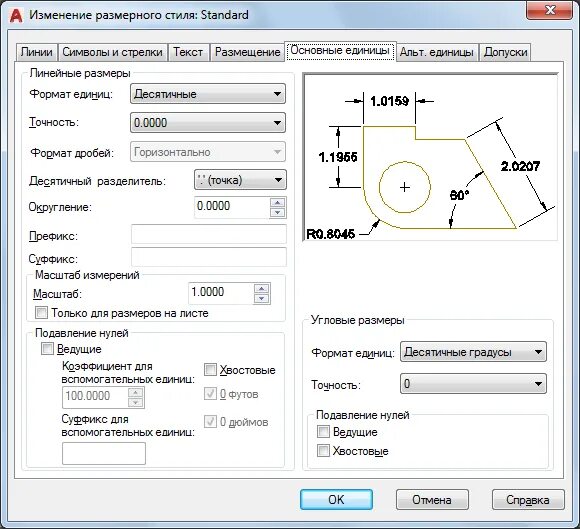Toggle angular Ведущие zero suppression checkbox

coord(323,431)
